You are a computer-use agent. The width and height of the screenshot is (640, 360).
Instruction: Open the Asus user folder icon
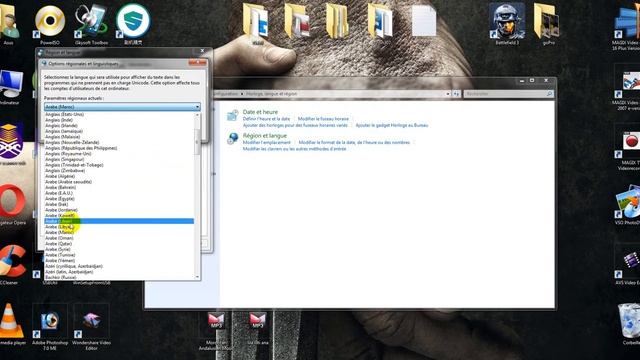coord(8,24)
